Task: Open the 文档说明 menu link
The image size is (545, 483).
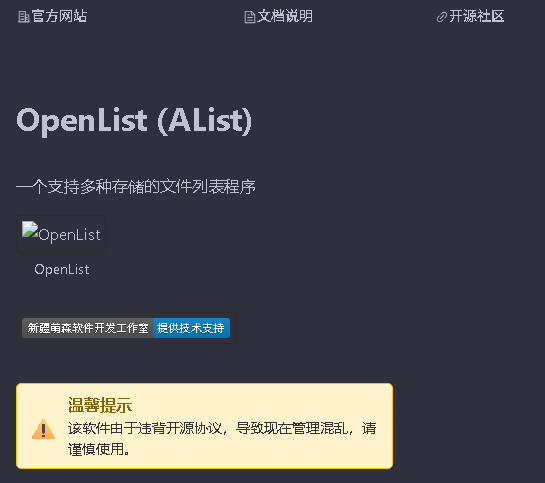Action: click(285, 16)
